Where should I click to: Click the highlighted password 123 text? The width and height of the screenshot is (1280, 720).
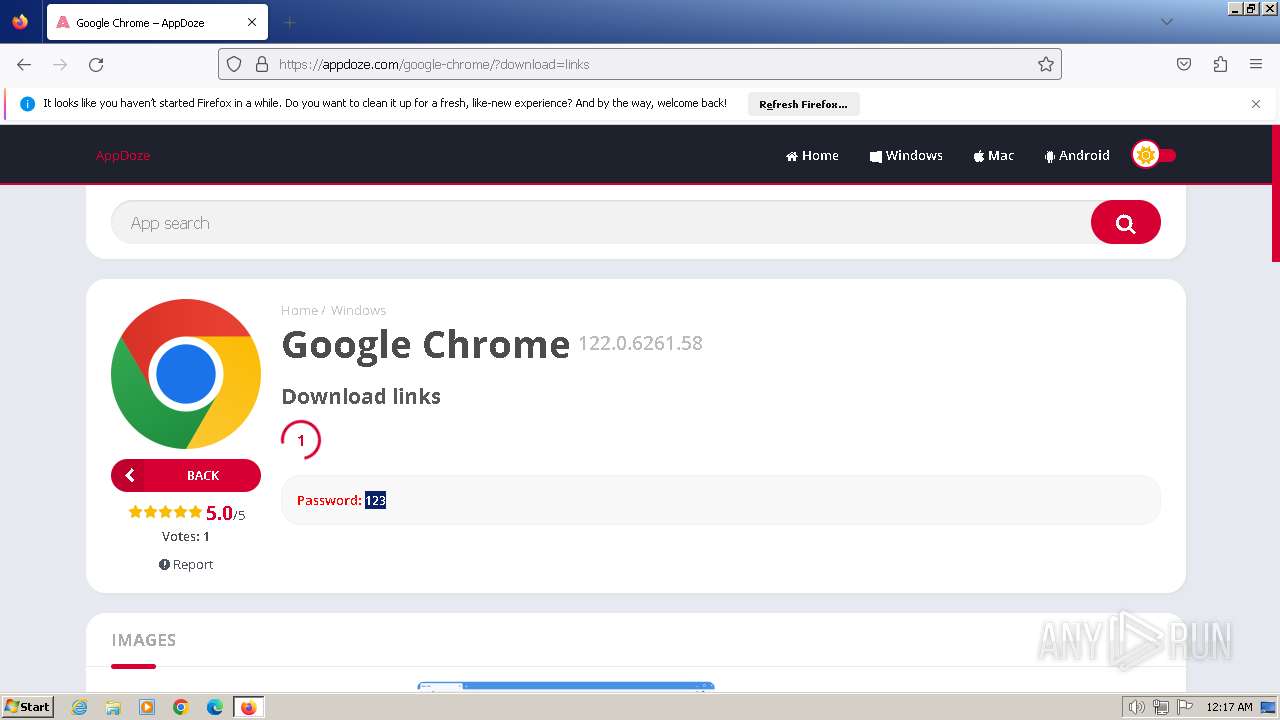375,500
